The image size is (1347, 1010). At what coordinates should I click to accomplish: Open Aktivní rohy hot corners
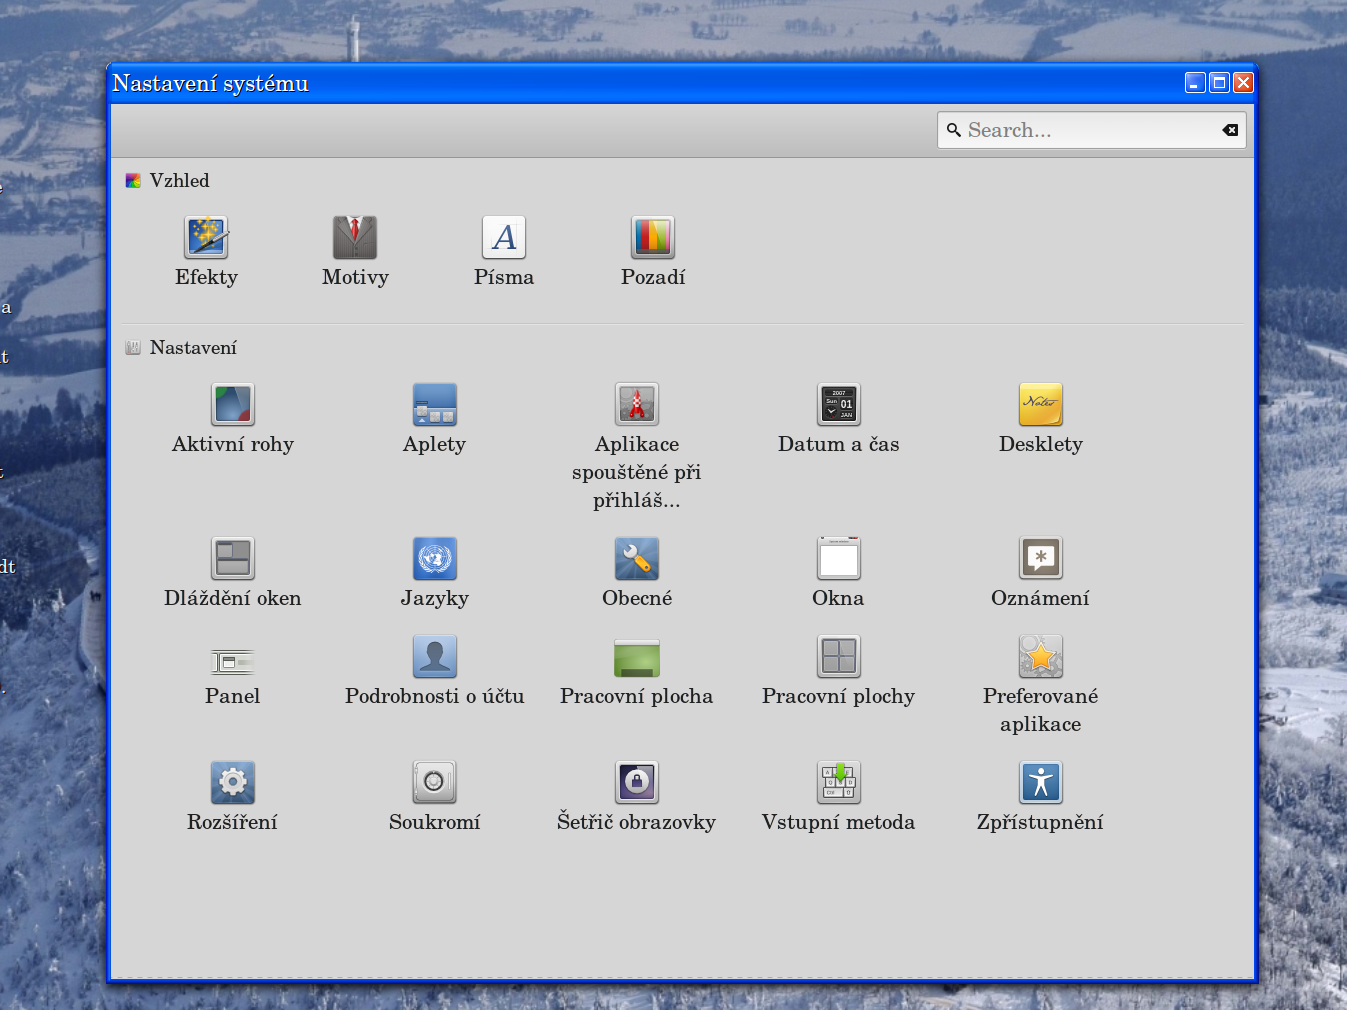pos(233,405)
